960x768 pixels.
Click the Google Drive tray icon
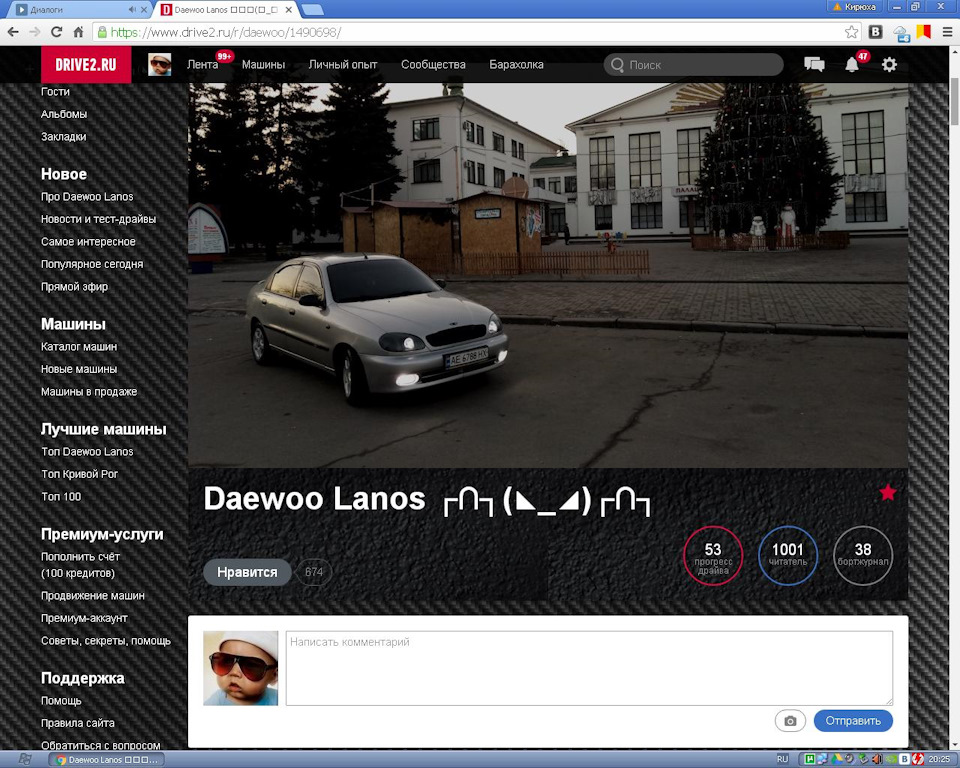point(835,759)
